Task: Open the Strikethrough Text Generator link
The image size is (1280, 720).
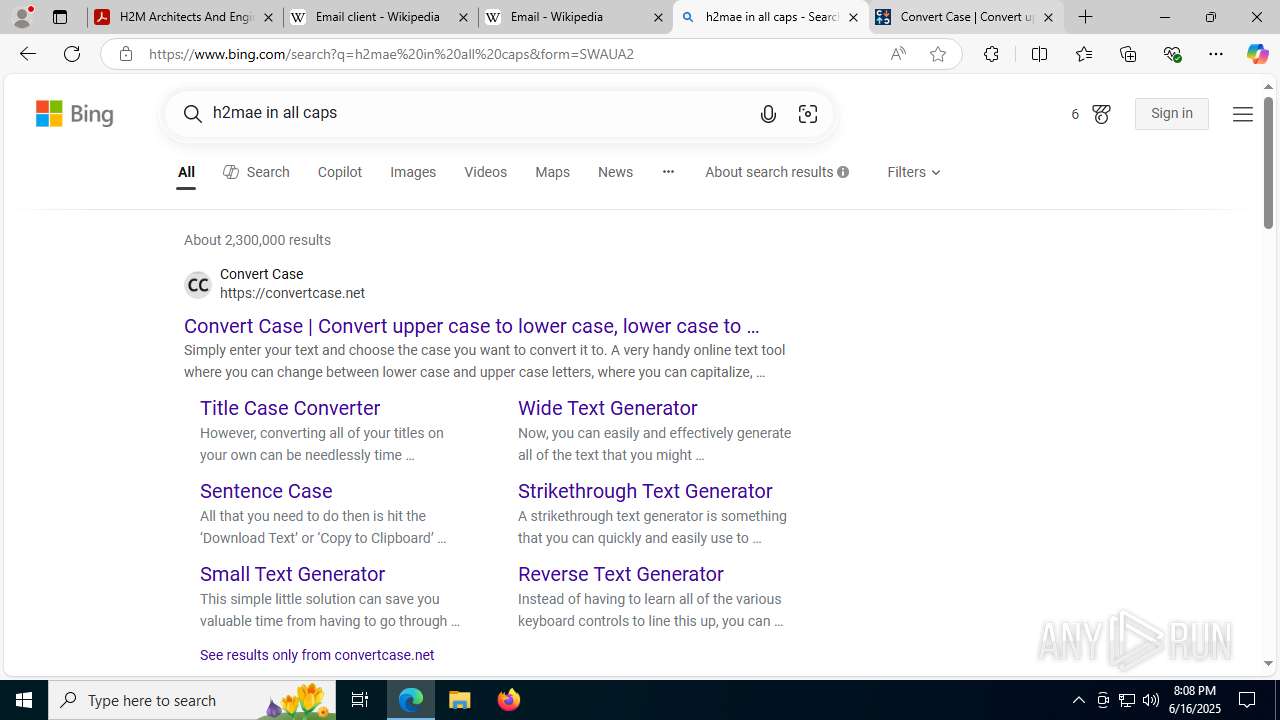Action: 645,491
